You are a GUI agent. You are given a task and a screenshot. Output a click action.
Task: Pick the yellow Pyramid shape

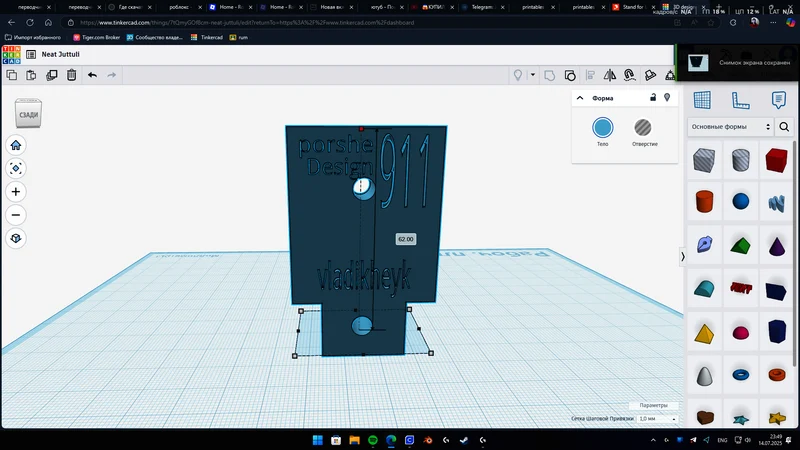704,333
